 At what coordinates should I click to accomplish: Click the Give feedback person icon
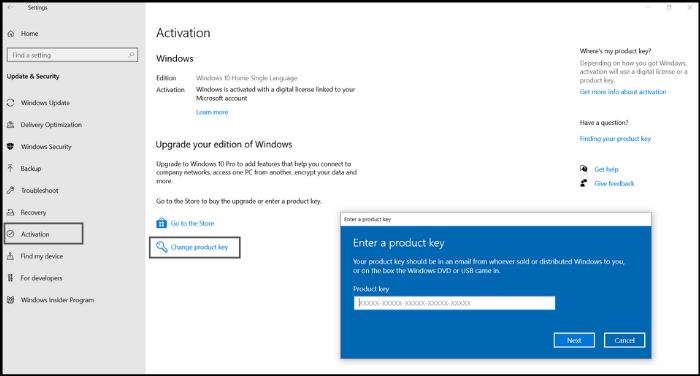coord(583,183)
